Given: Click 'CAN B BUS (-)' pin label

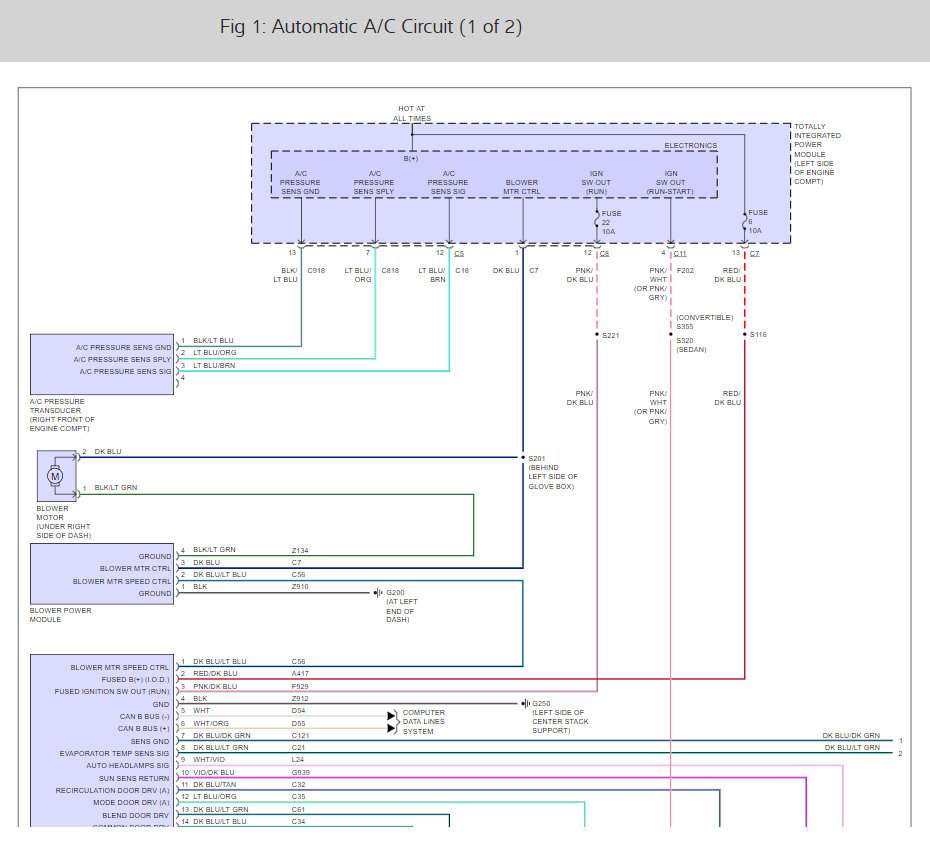Looking at the screenshot, I should [144, 717].
